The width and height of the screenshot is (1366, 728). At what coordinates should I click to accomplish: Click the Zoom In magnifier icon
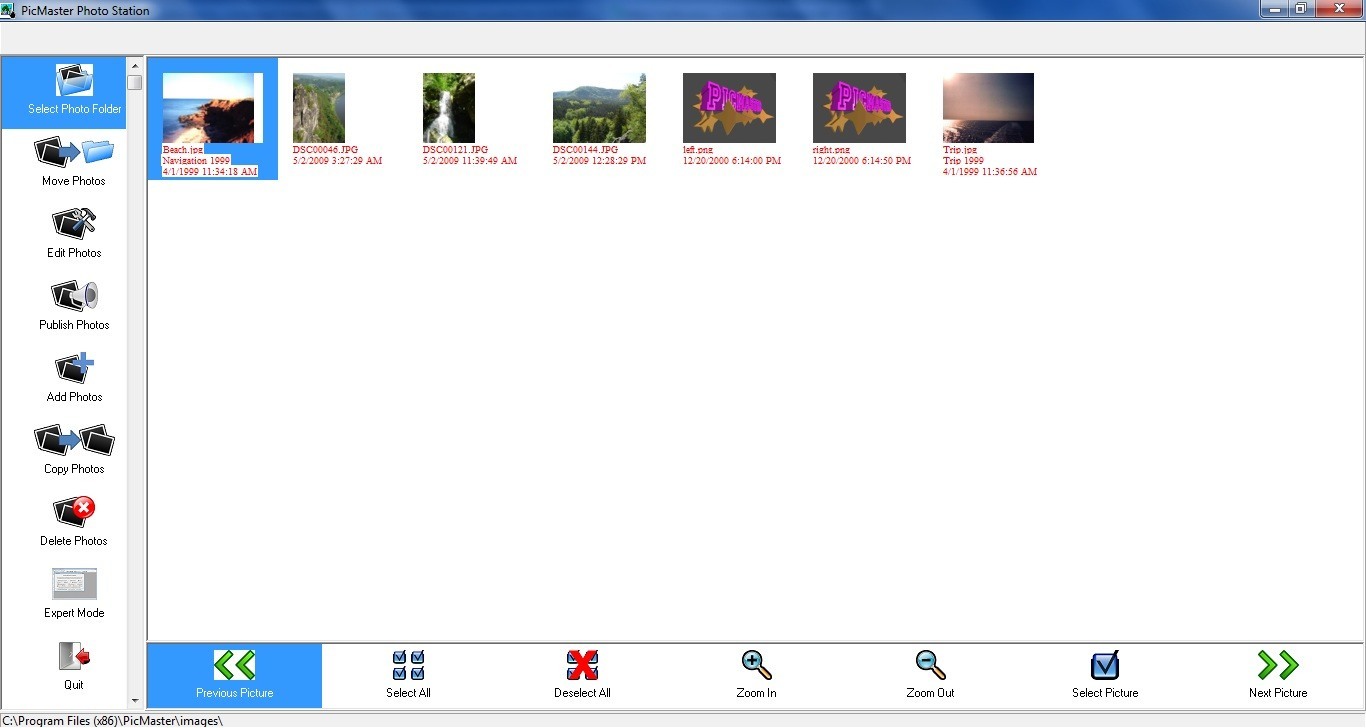(756, 665)
